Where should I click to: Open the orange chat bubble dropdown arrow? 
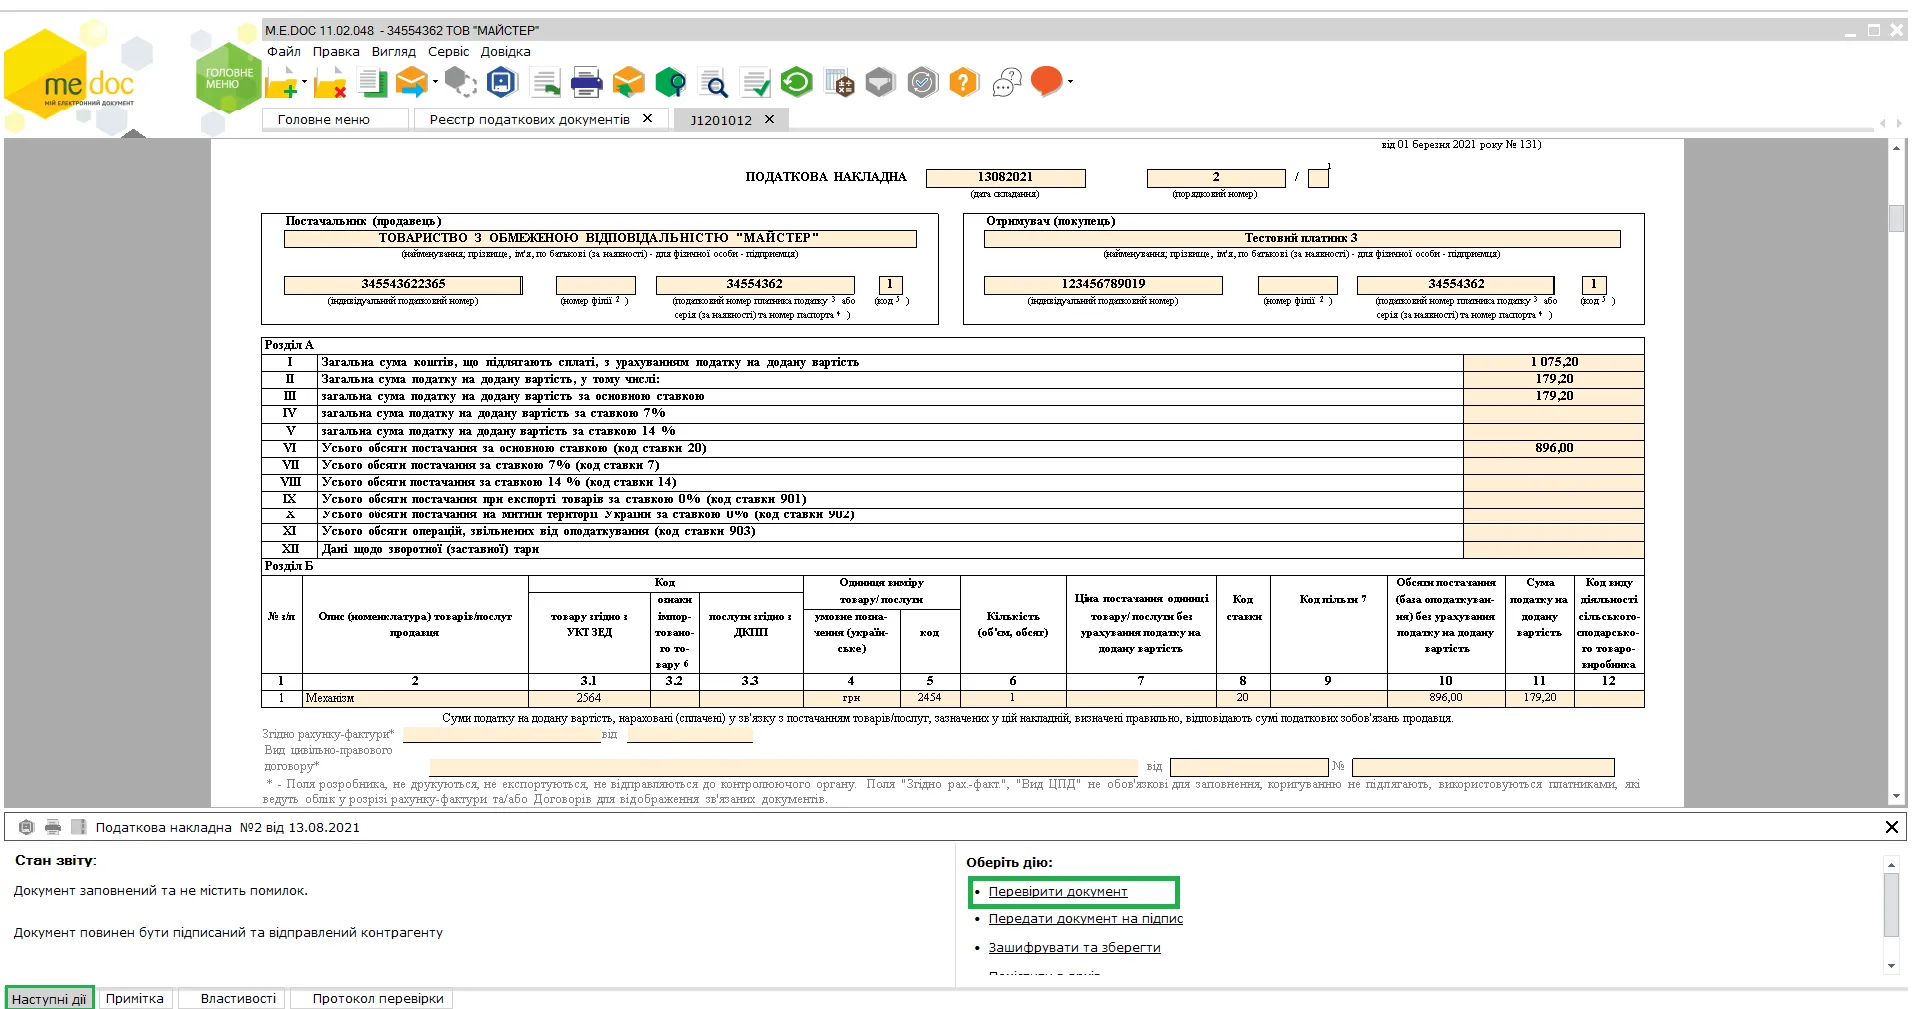(x=1070, y=82)
